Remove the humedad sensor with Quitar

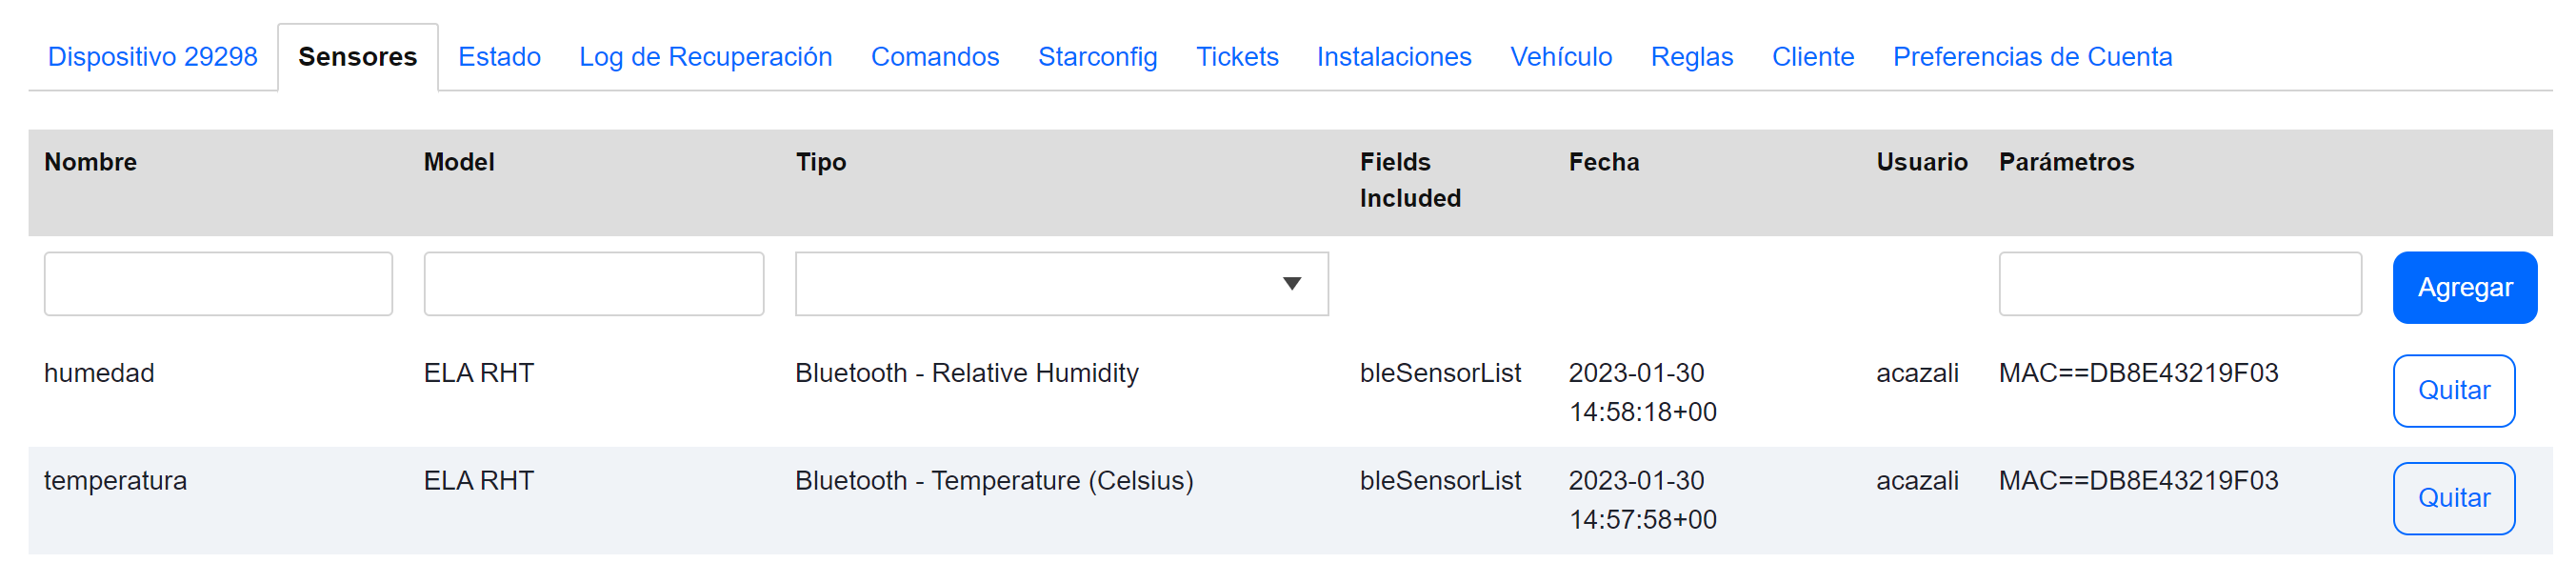(x=2452, y=391)
